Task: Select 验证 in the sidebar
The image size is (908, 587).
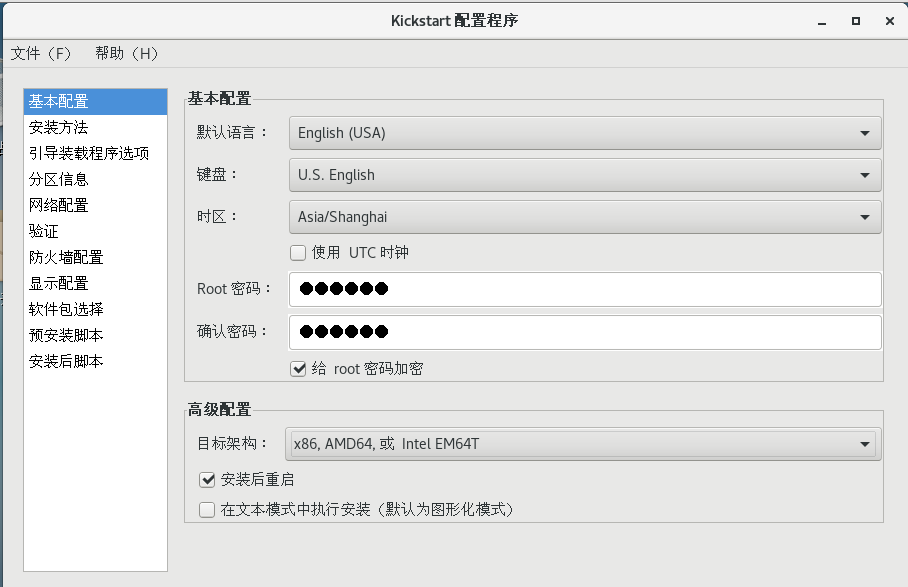Action: pos(96,232)
